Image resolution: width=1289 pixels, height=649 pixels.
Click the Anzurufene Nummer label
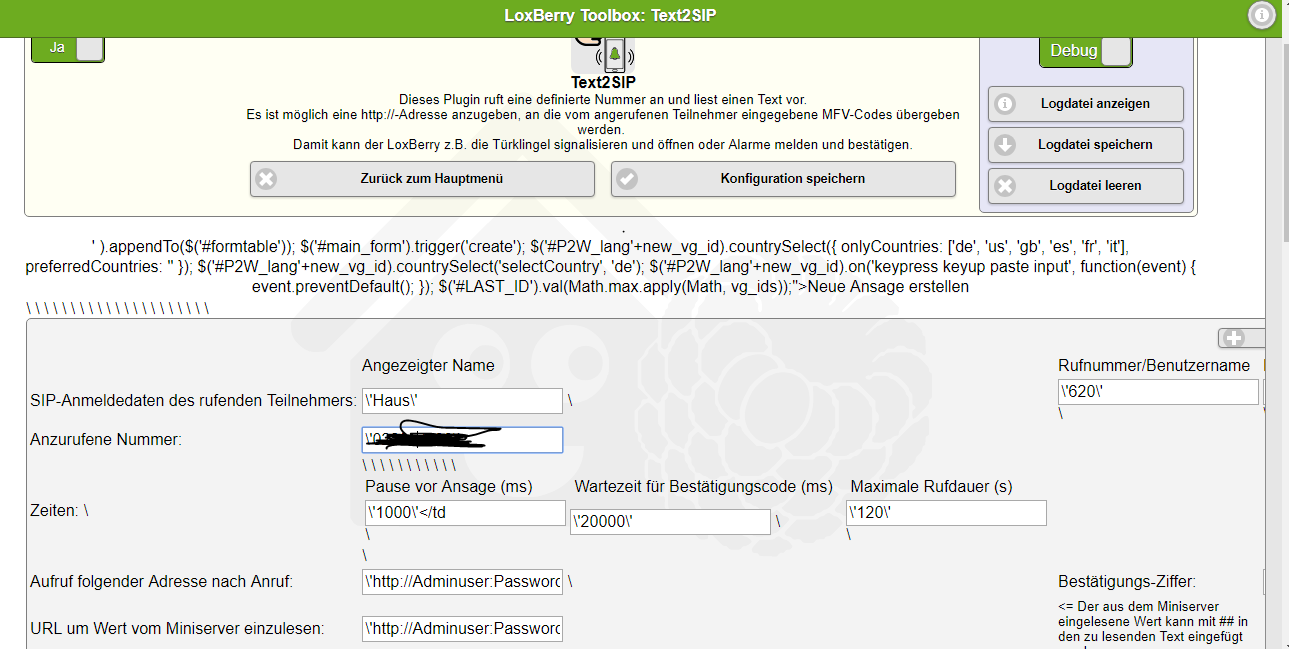tap(106, 440)
